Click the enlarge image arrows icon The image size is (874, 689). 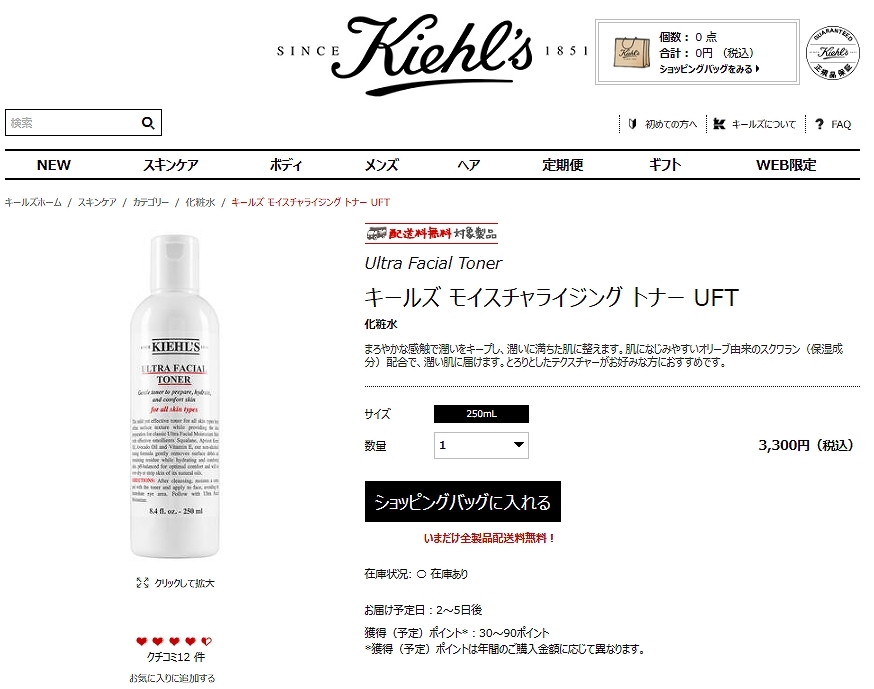tap(142, 583)
